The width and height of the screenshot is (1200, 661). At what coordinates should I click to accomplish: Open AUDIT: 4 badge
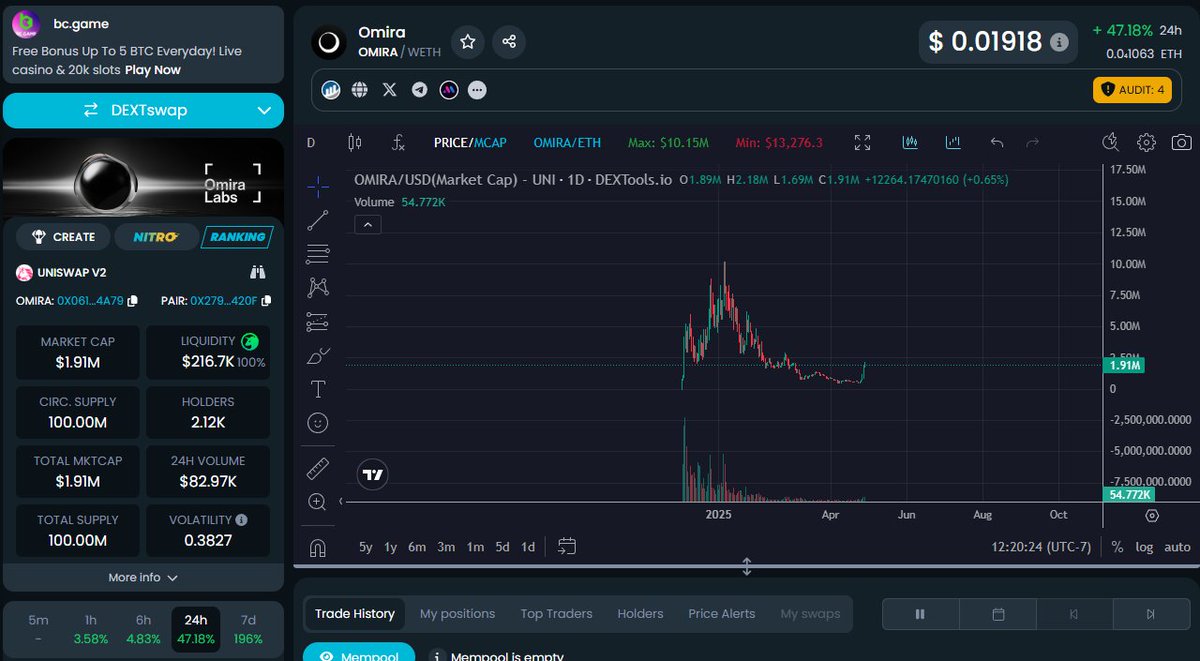tap(1132, 90)
